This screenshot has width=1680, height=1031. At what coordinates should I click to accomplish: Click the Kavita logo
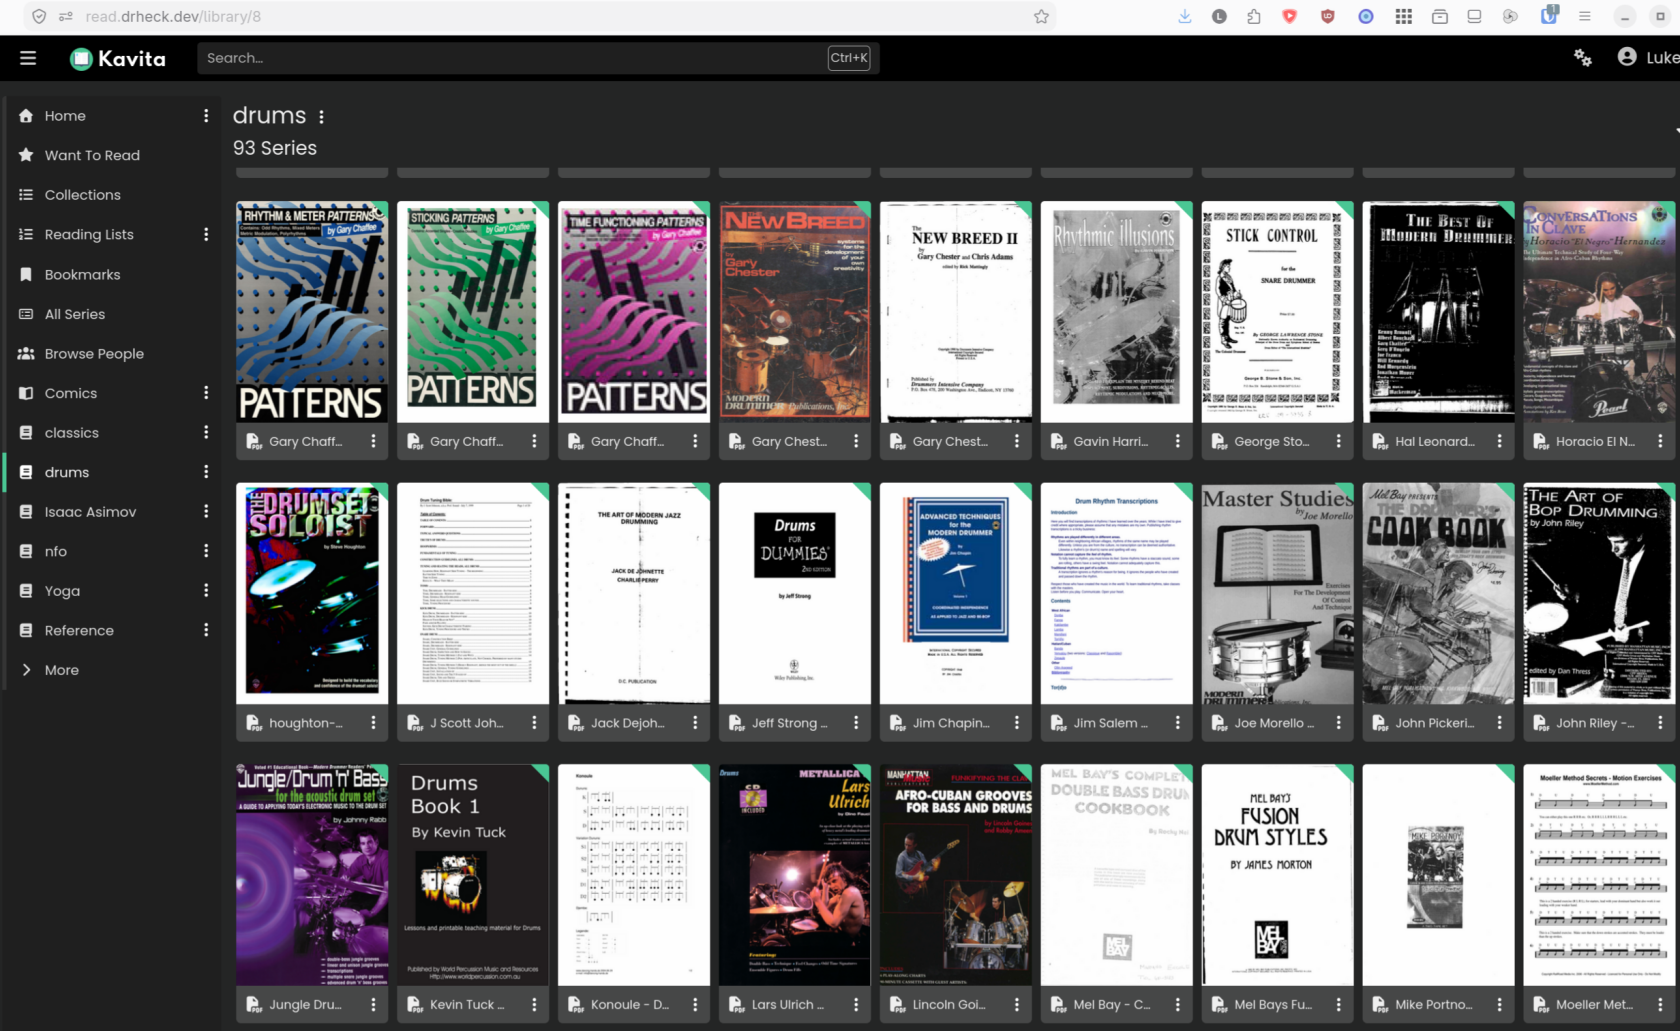point(118,58)
